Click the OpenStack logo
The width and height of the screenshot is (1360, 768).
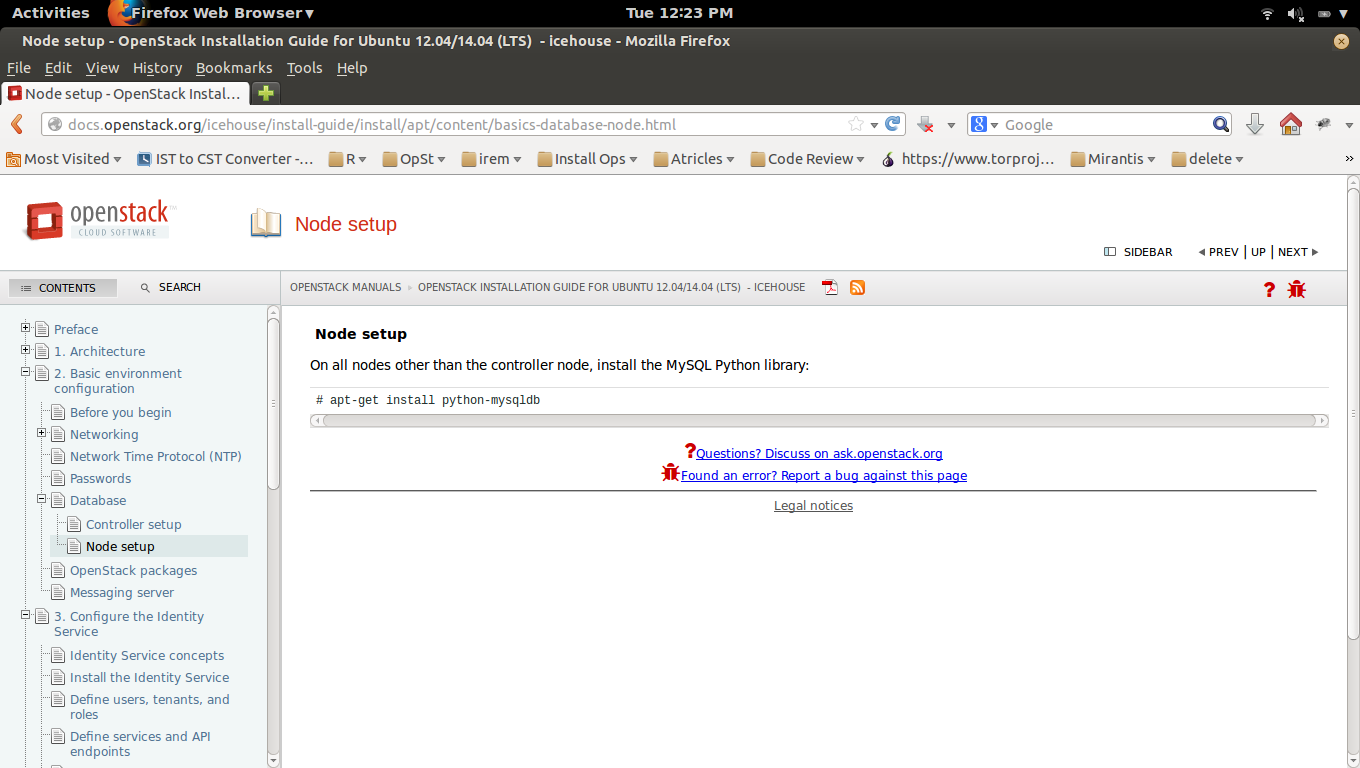(x=99, y=220)
